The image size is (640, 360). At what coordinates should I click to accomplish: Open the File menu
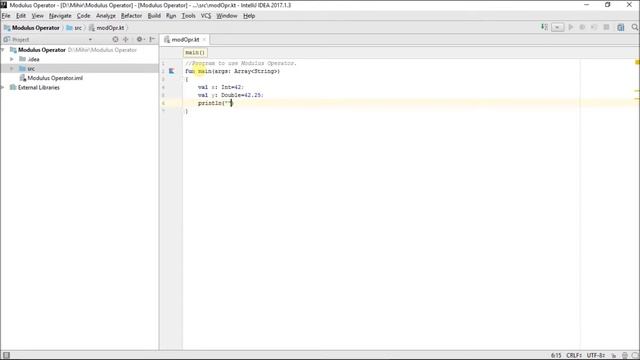click(6, 16)
